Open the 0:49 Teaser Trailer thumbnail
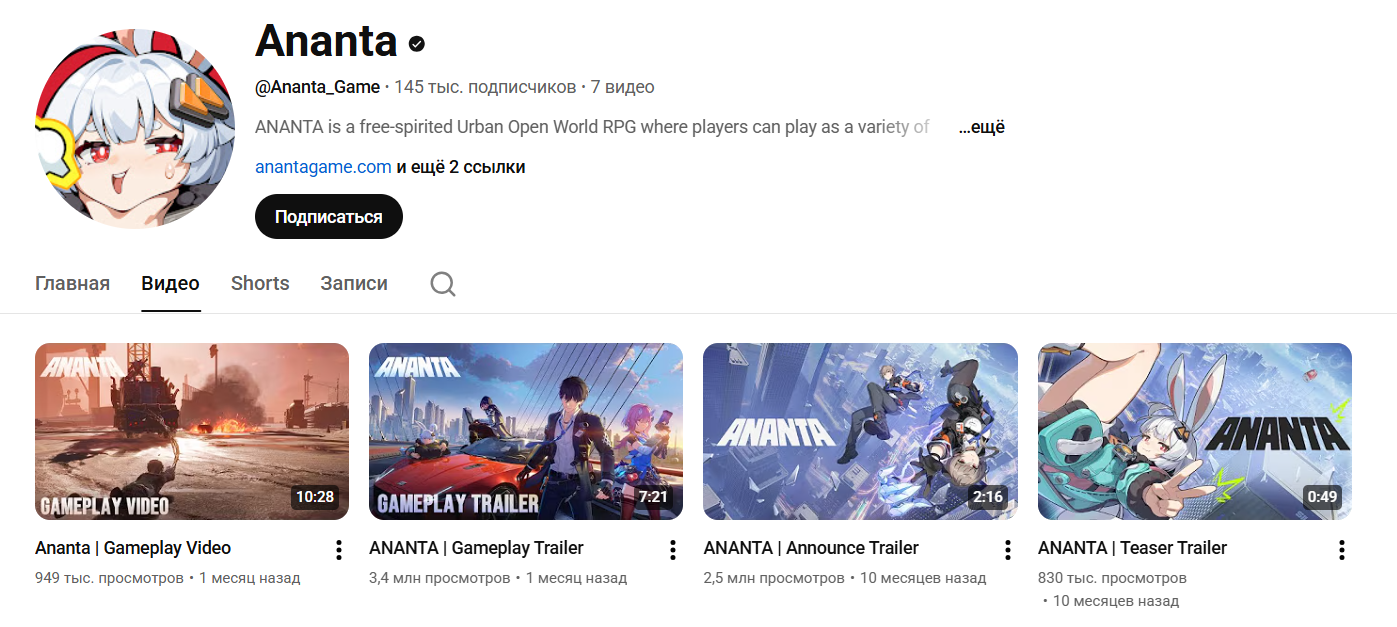 [x=1195, y=431]
